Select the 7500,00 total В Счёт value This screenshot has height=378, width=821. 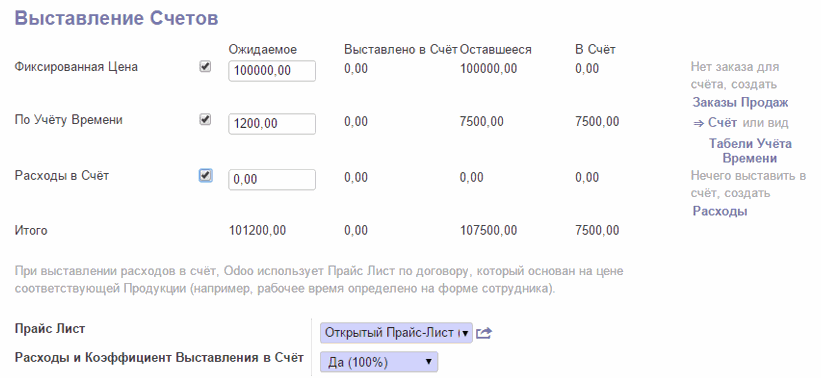coord(597,230)
